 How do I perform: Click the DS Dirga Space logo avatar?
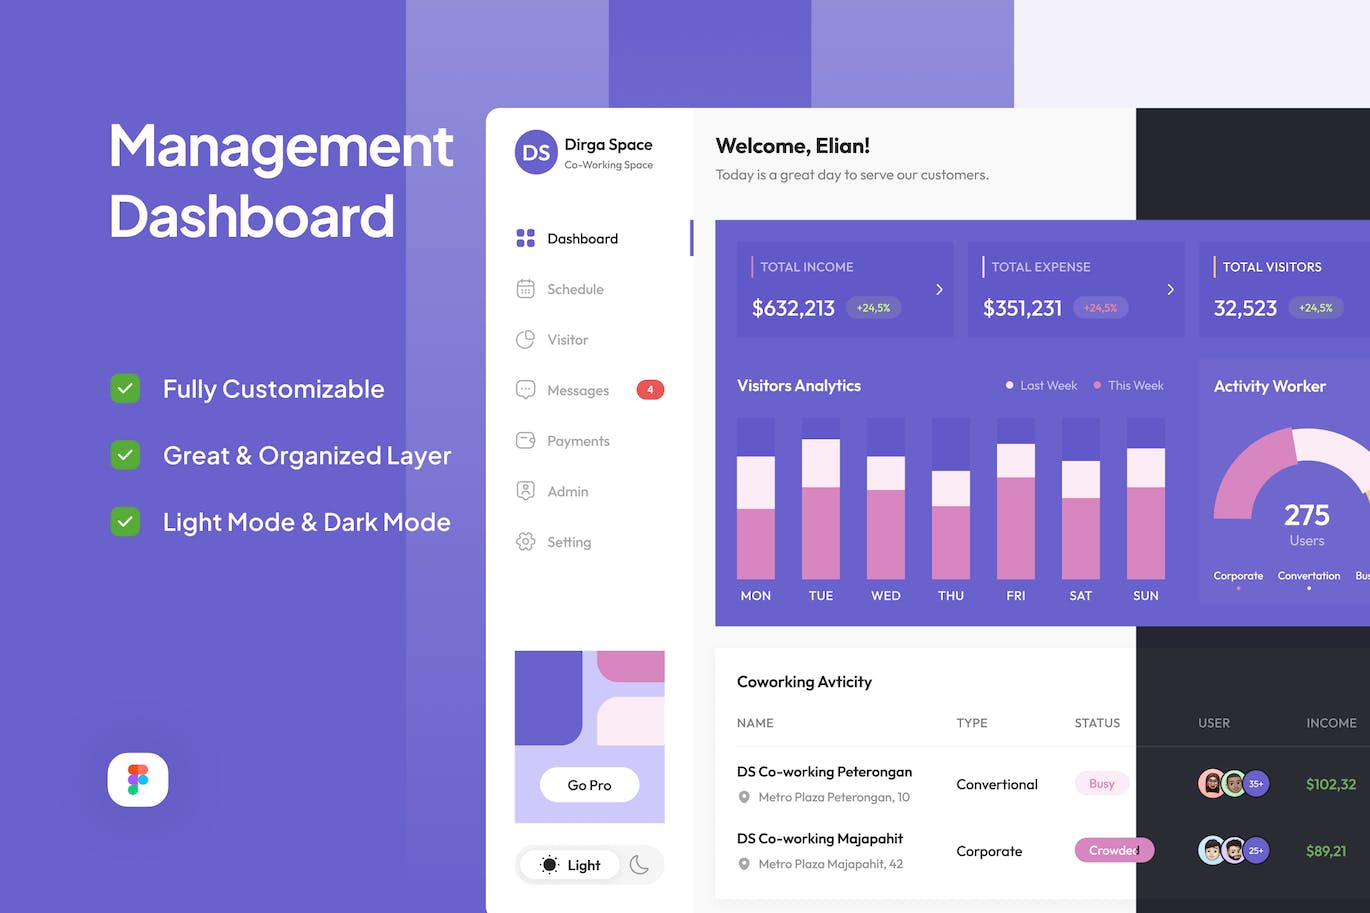(536, 153)
